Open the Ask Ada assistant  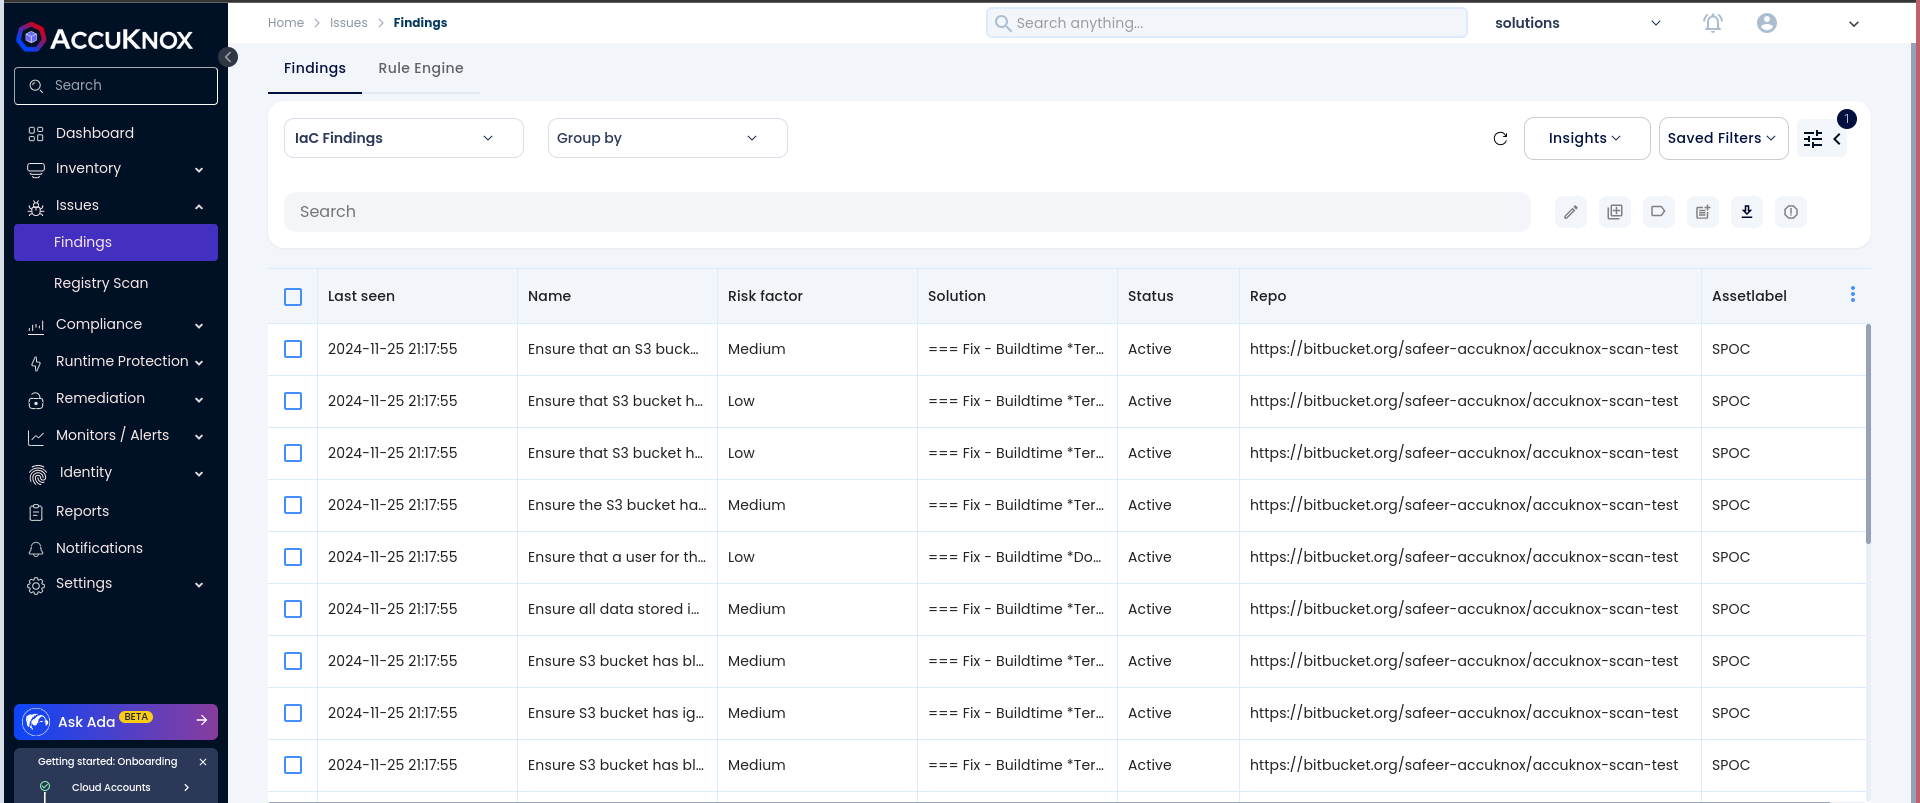coord(116,721)
